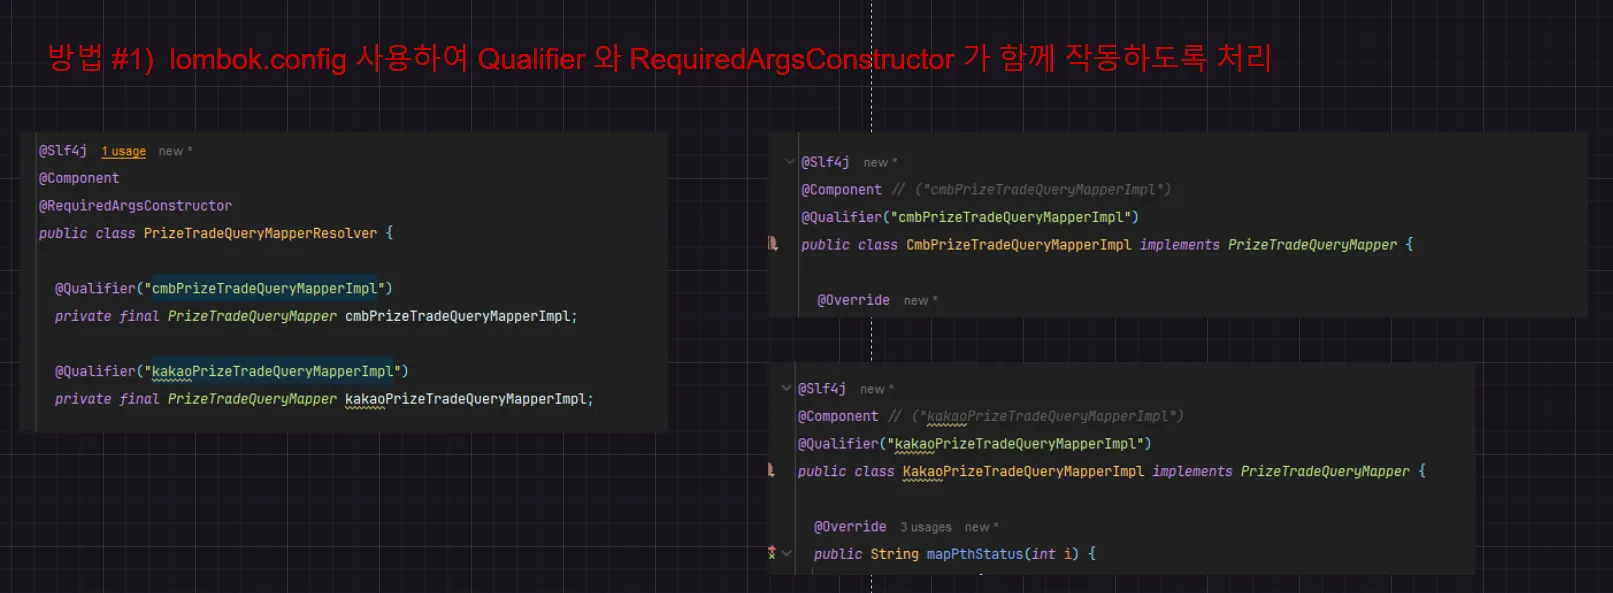The image size is (1613, 593).
Task: Click 'new *' hint beside Kakao class @Slf4j
Action: [x=877, y=389]
